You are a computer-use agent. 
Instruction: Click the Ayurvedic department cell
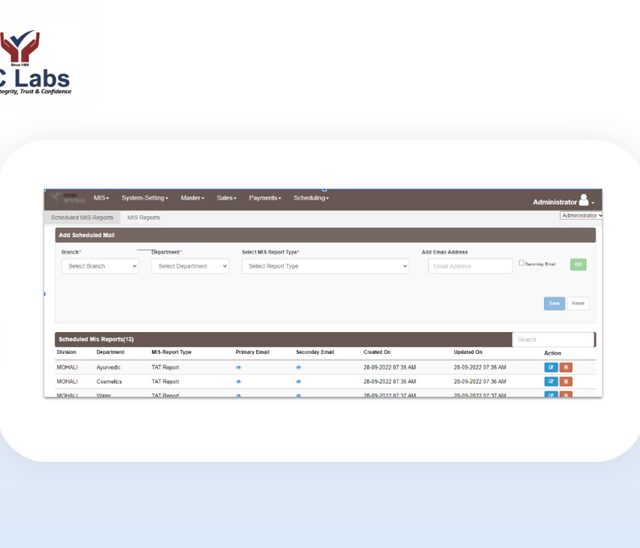click(x=109, y=367)
